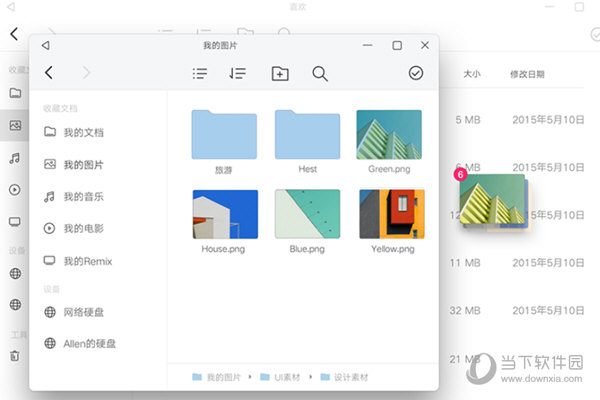Click the triangle back icon in 我的图片 title bar
The width and height of the screenshot is (600, 400).
[46, 46]
